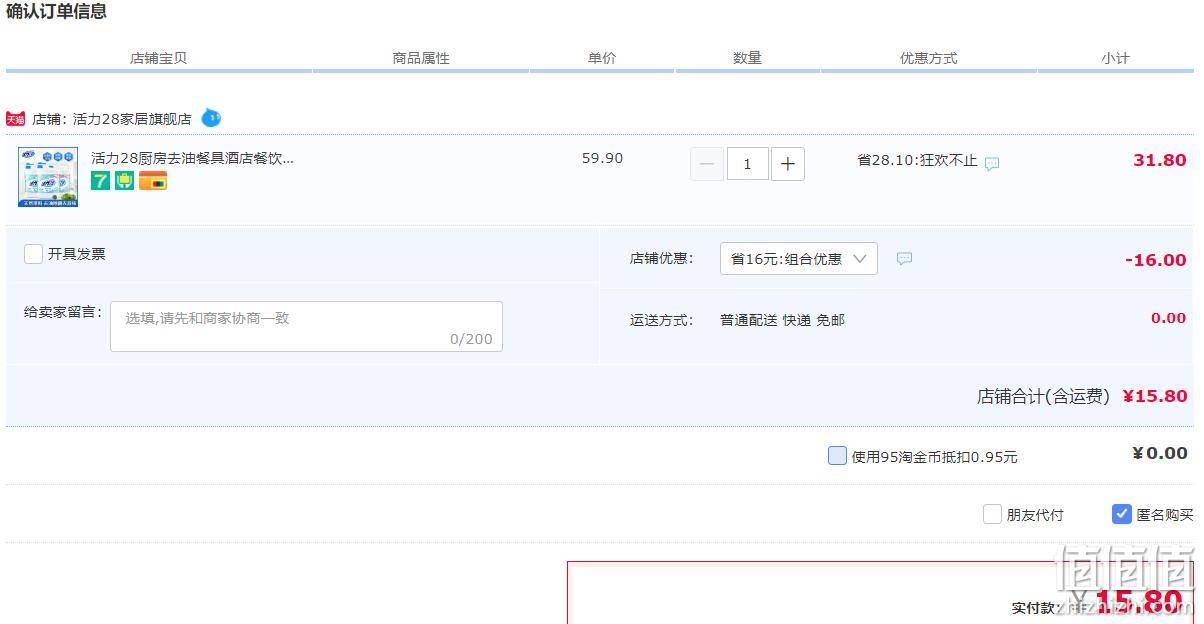This screenshot has width=1204, height=624.
Task: Open the product thumbnail image
Action: click(x=48, y=177)
